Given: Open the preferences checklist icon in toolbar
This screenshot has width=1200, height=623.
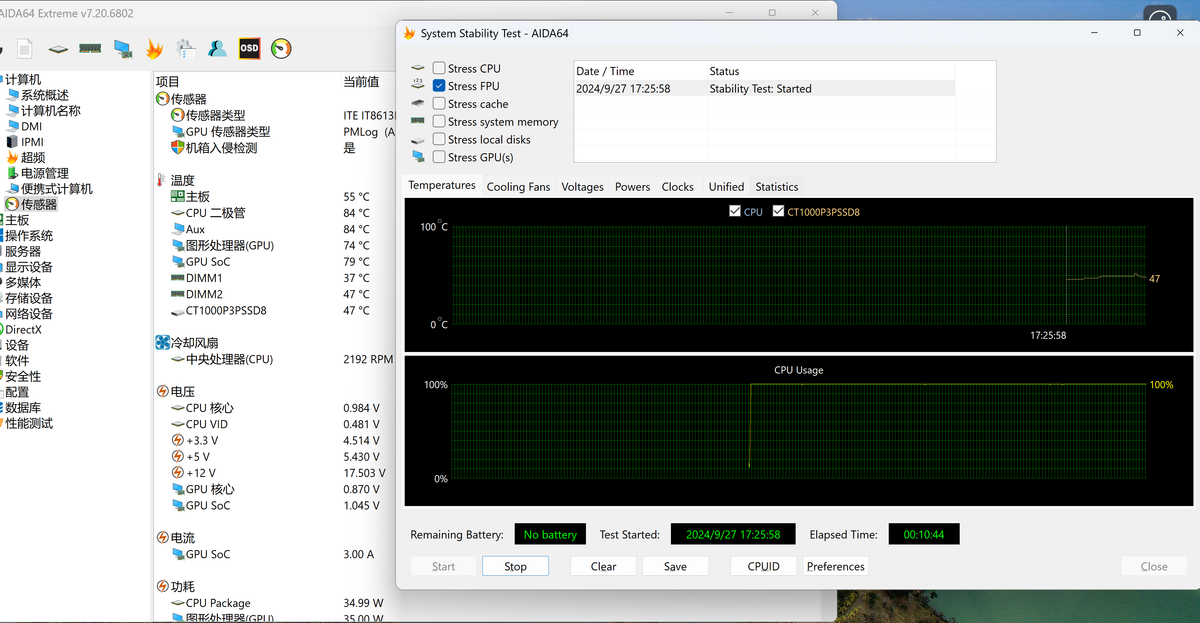Looking at the screenshot, I should pos(186,48).
